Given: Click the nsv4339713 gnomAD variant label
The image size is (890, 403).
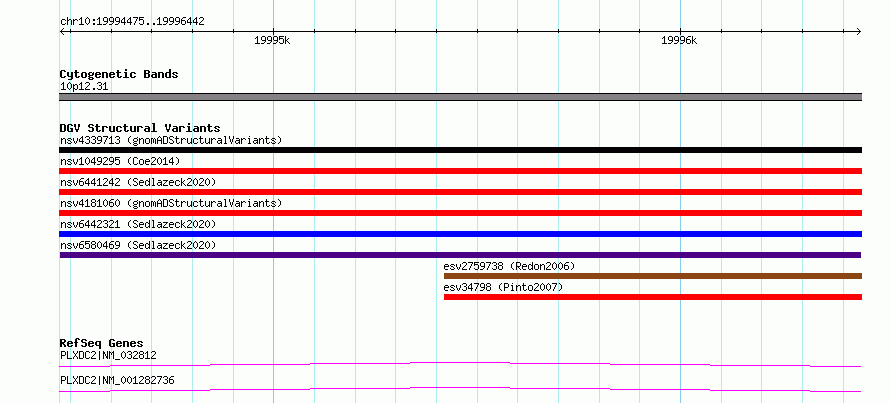Looking at the screenshot, I should pyautogui.click(x=171, y=140).
